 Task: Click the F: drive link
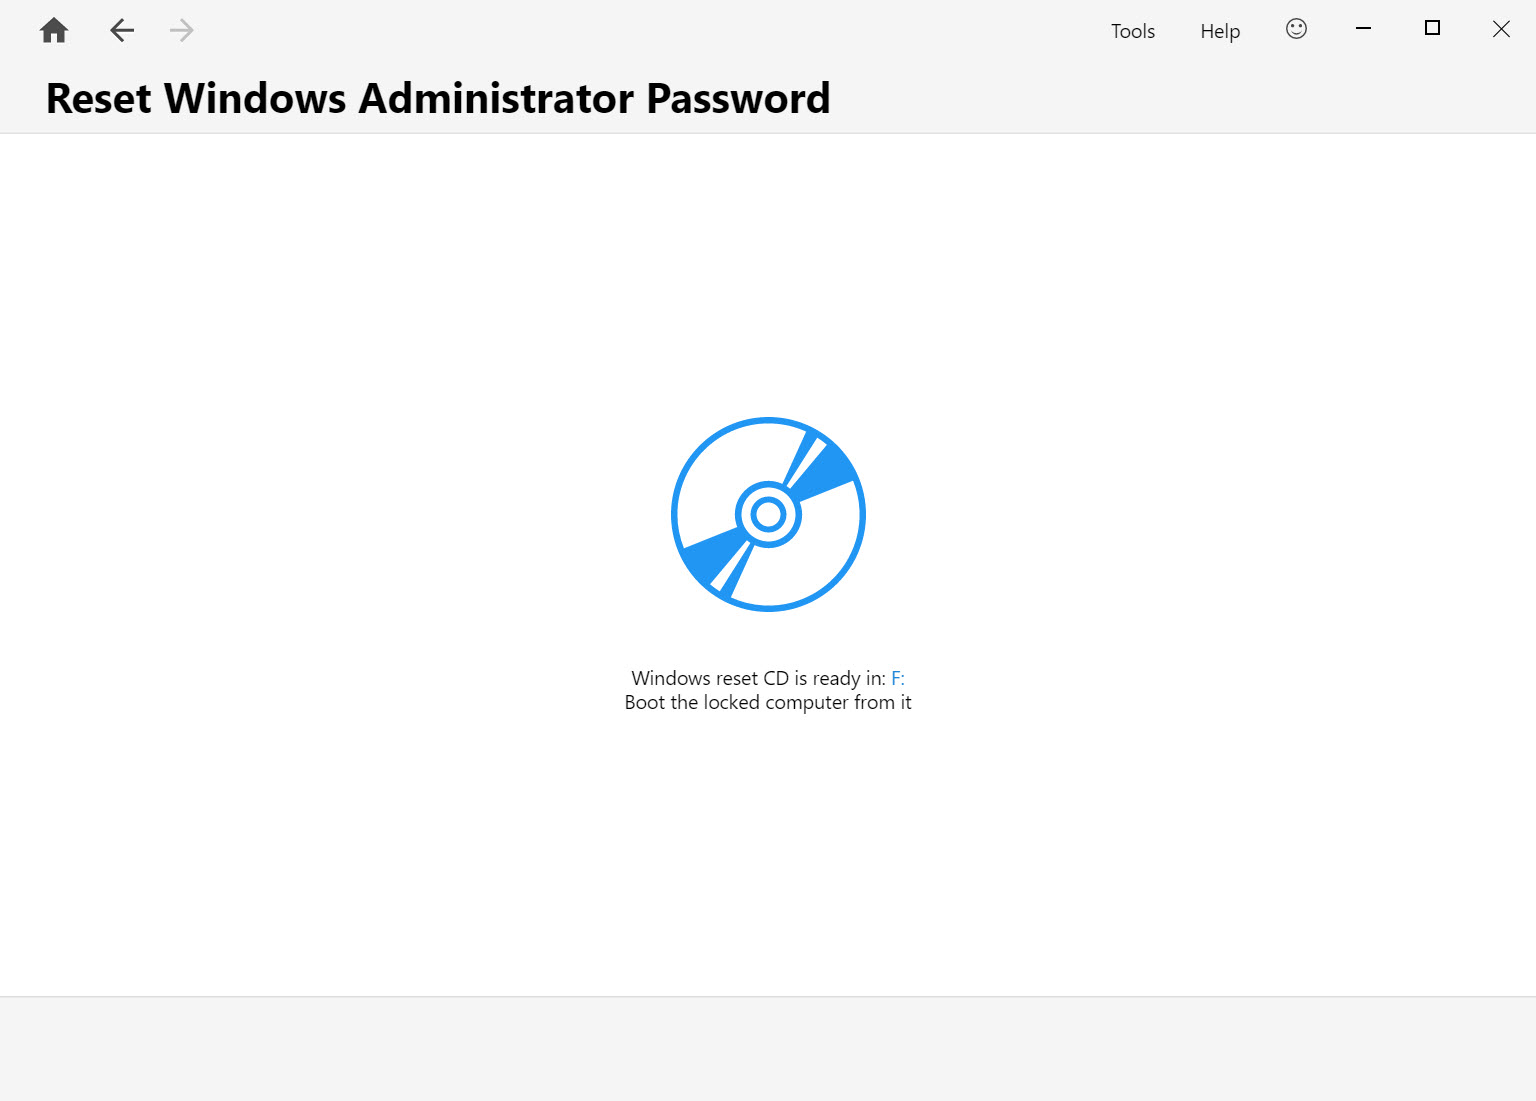pyautogui.click(x=897, y=678)
